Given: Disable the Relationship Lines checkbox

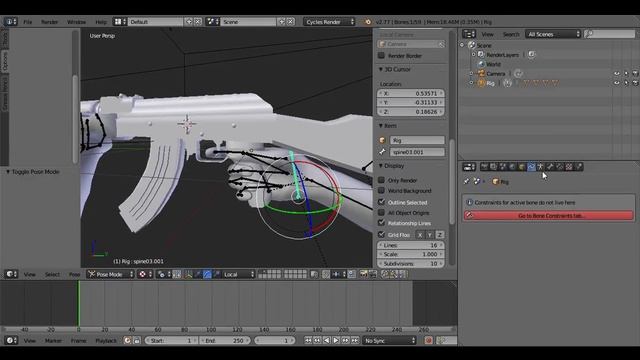Looking at the screenshot, I should pyautogui.click(x=381, y=223).
